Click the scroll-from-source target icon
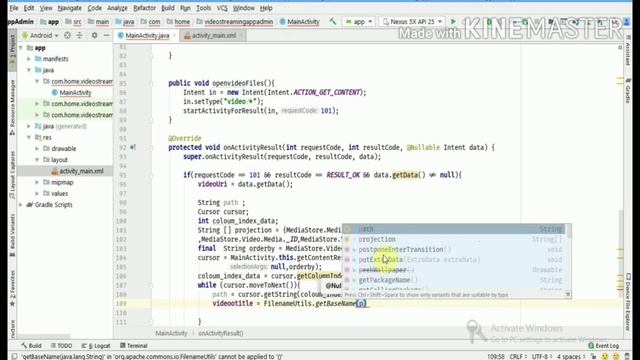This screenshot has width=640, height=360. click(67, 36)
